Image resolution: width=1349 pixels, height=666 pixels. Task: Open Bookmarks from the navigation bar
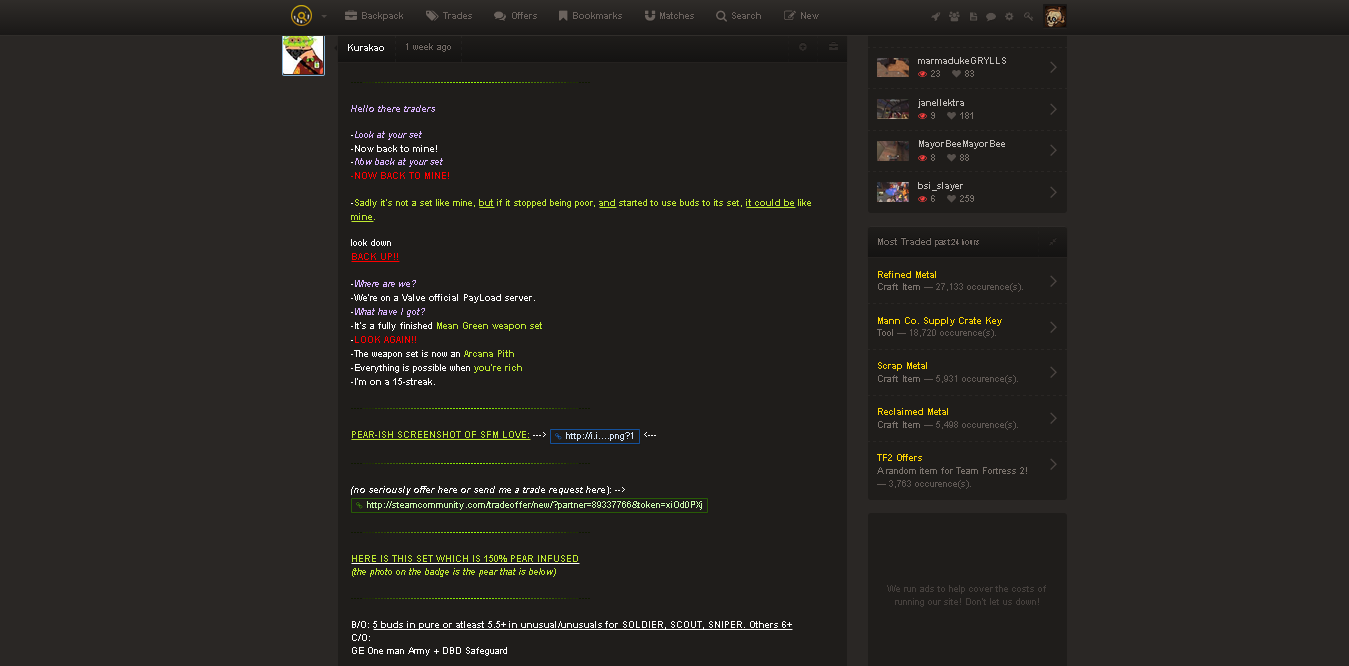[590, 16]
